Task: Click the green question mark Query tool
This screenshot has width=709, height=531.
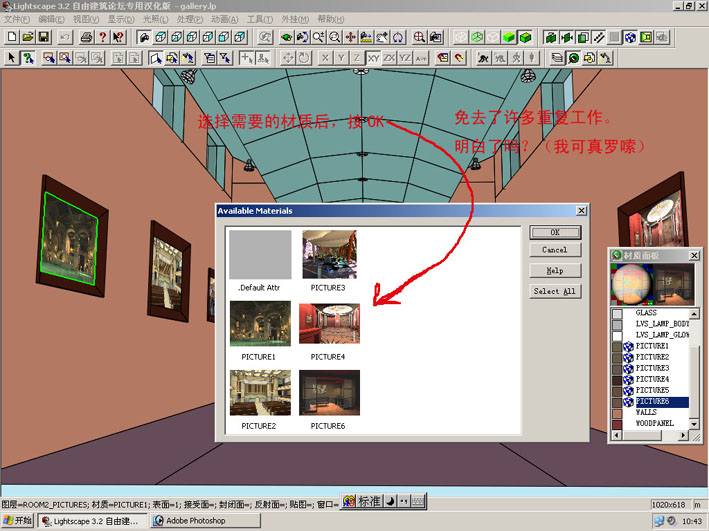Action: click(28, 58)
